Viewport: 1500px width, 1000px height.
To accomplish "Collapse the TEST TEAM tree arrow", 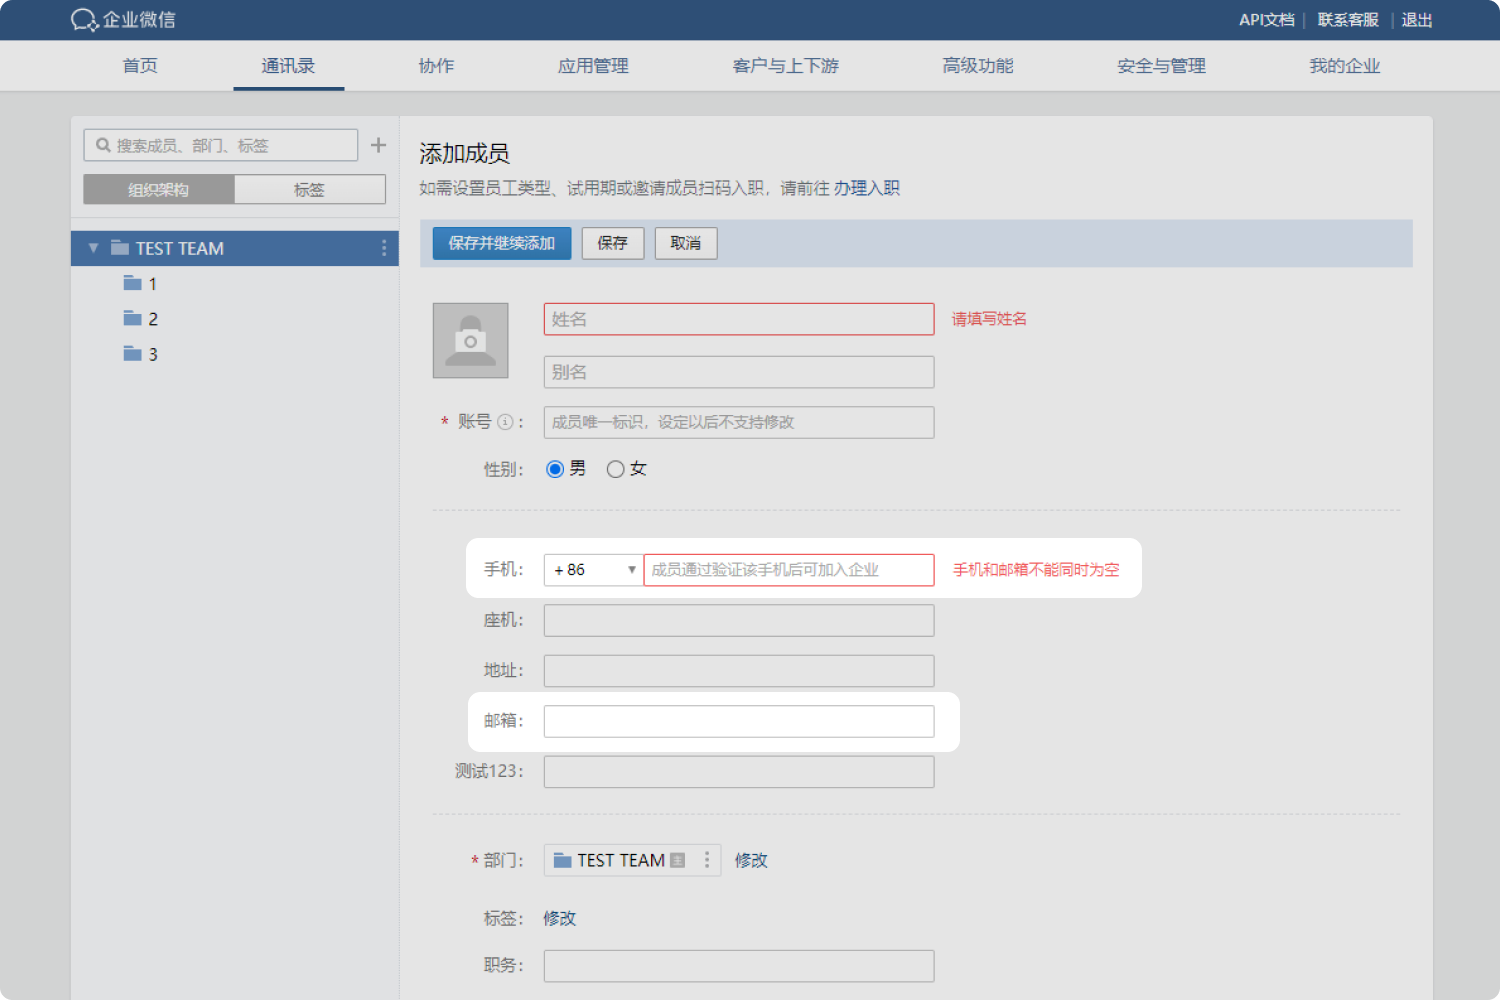I will [93, 248].
